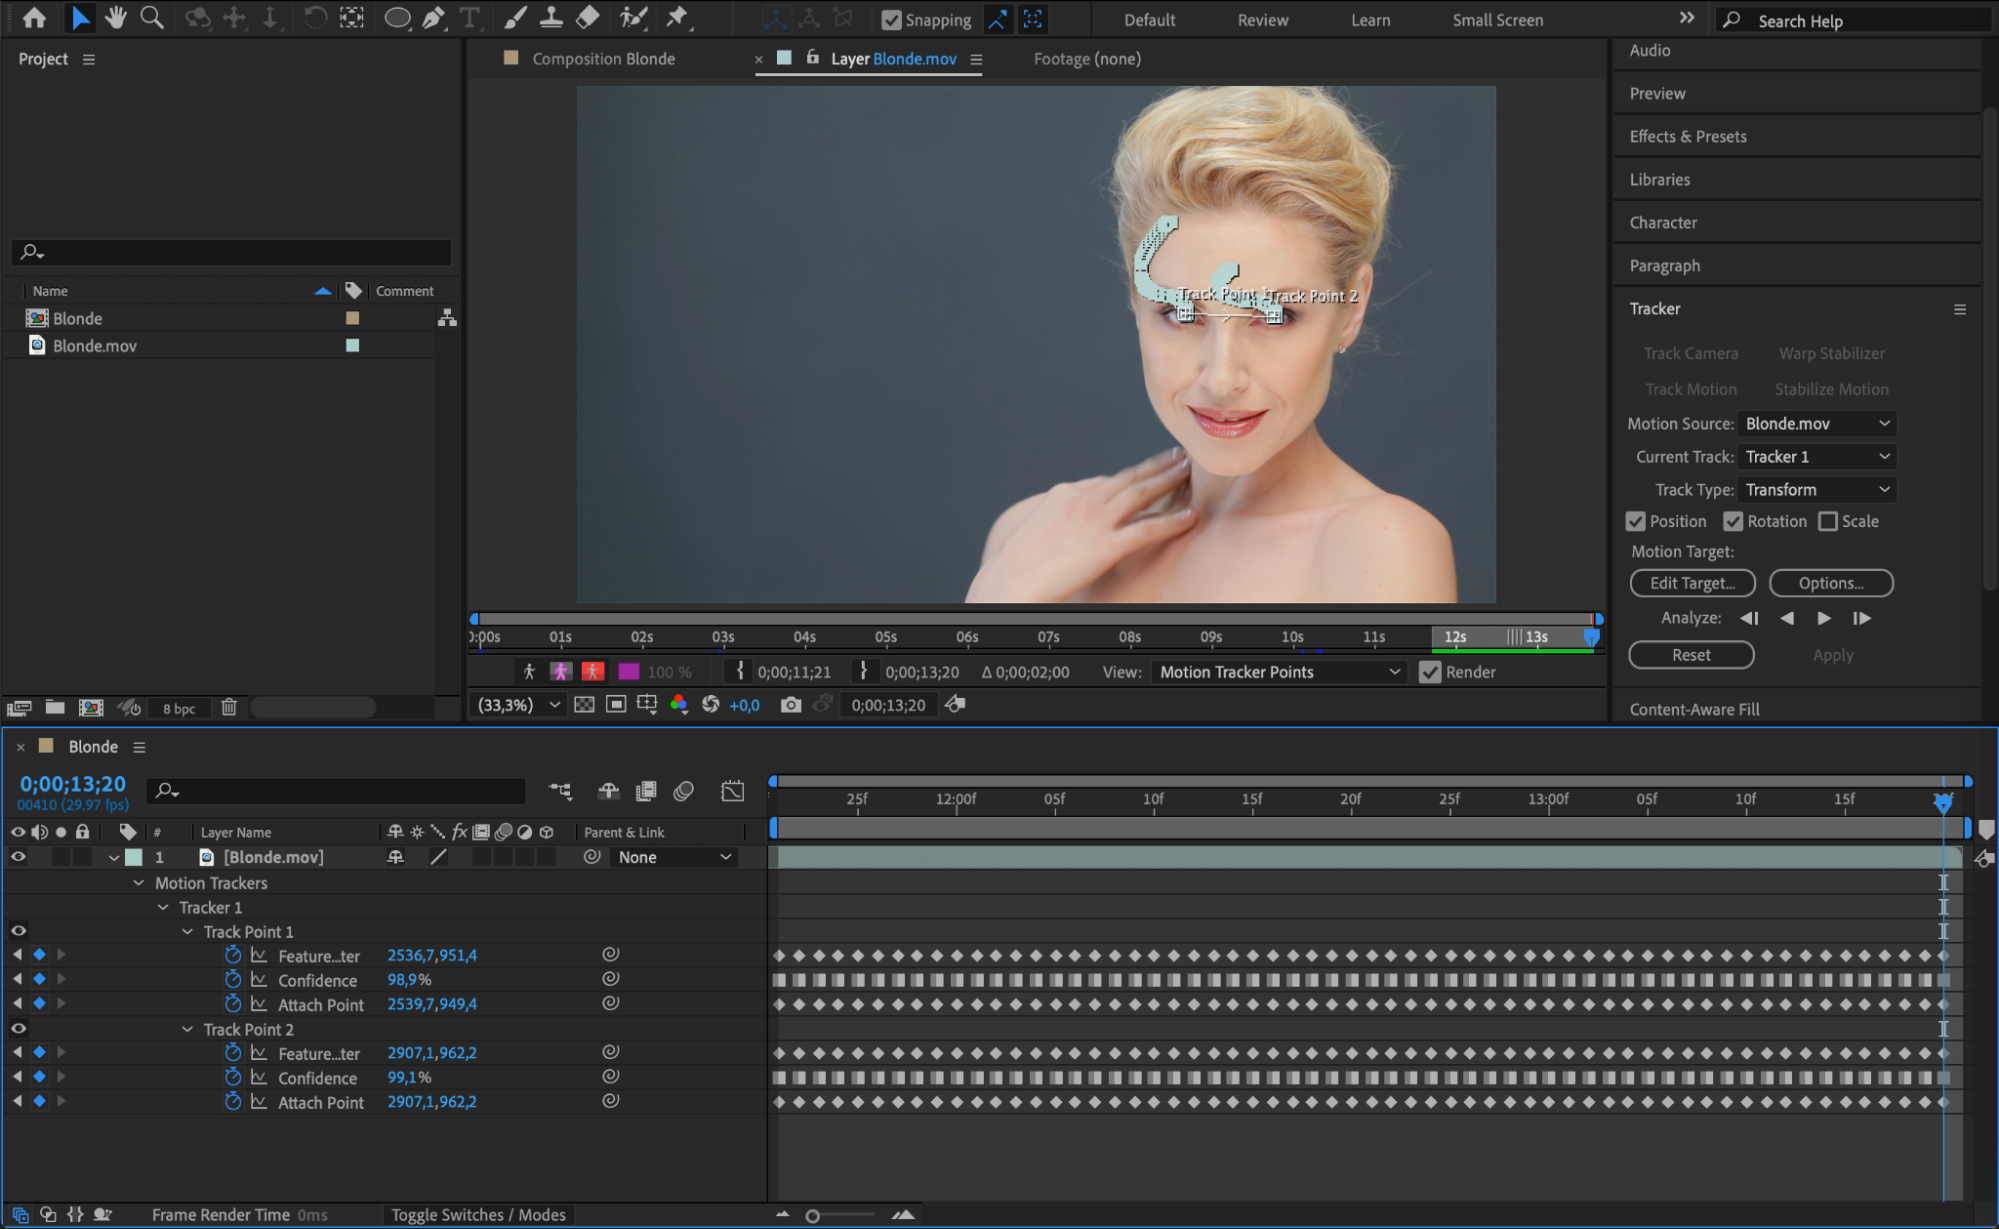Click the Home icon in toolbar
Image resolution: width=1999 pixels, height=1229 pixels.
coord(34,17)
